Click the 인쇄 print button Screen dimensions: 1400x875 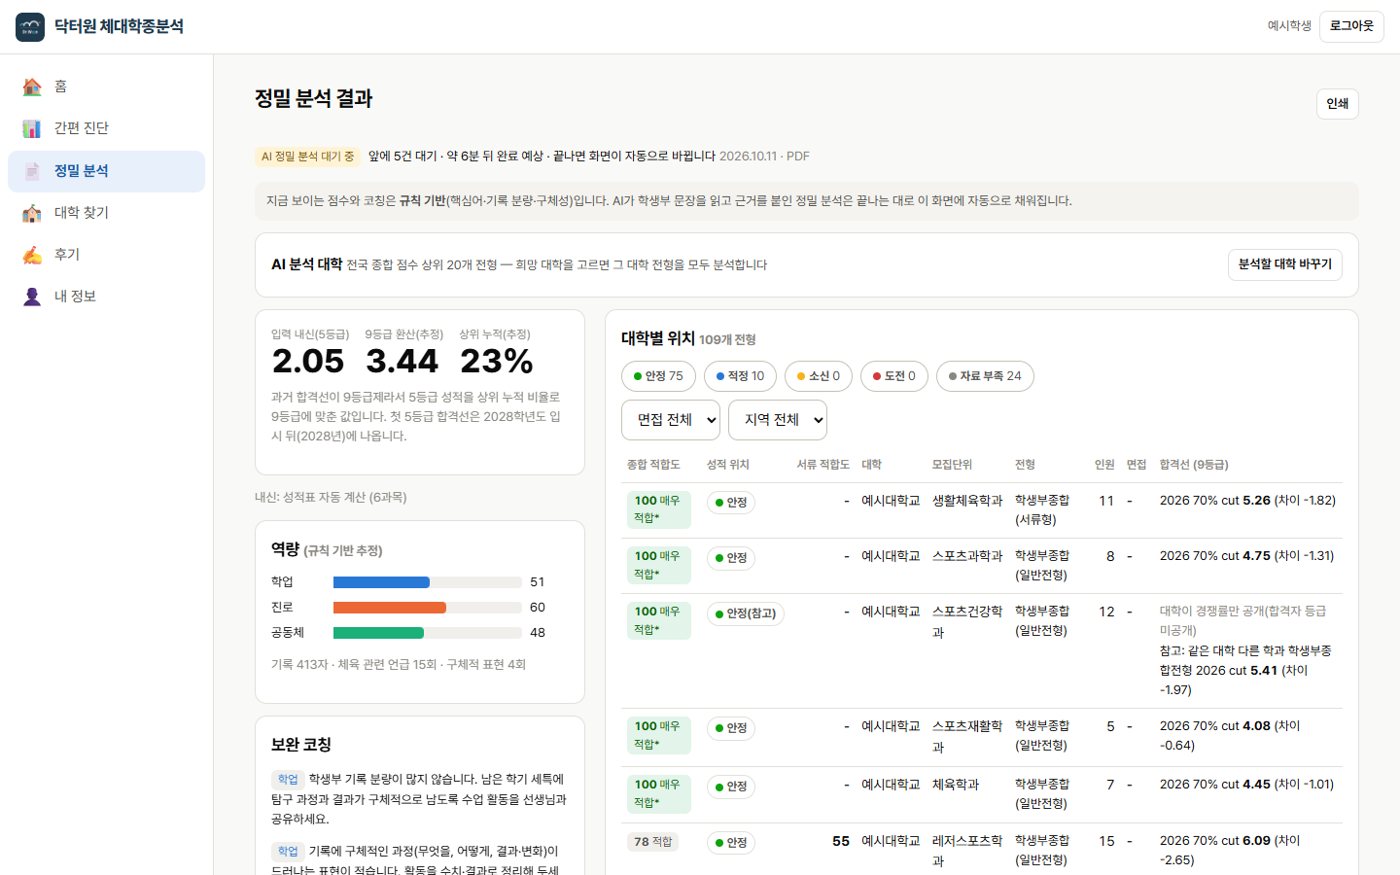pos(1337,104)
